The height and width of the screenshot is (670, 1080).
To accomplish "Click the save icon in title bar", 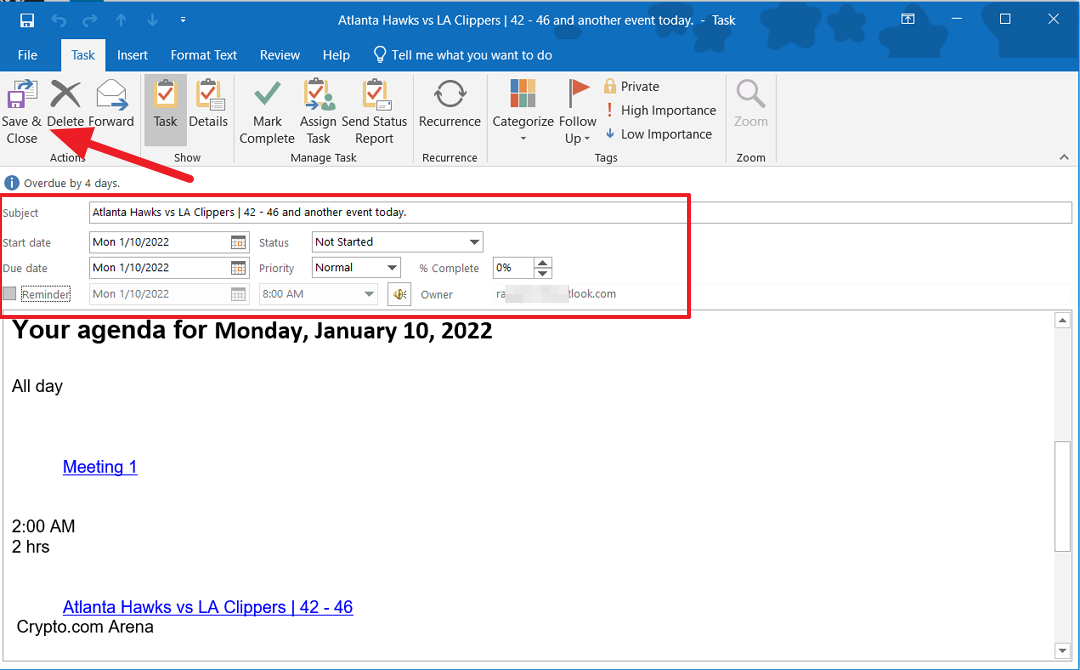I will [x=27, y=20].
